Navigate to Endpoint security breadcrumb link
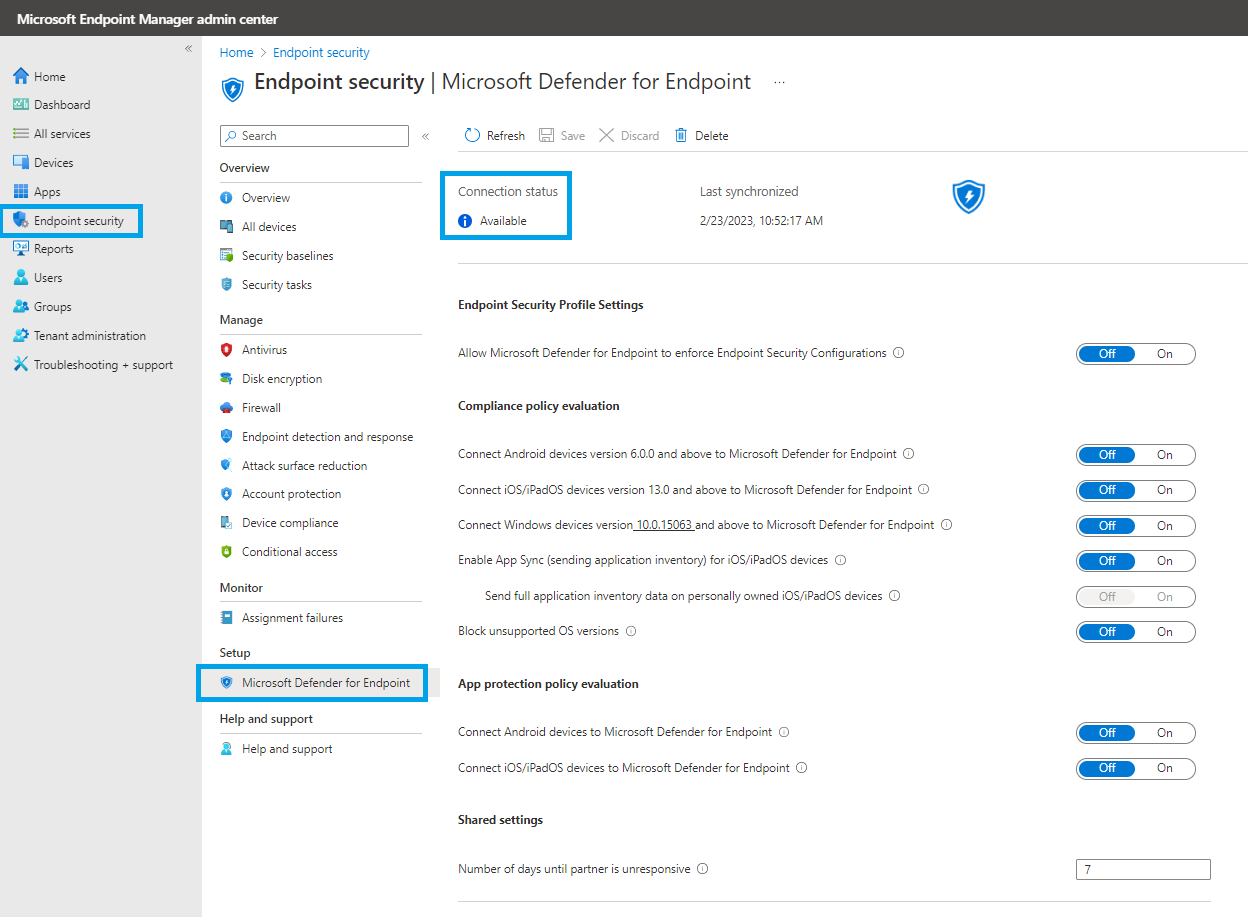The image size is (1248, 917). (321, 52)
